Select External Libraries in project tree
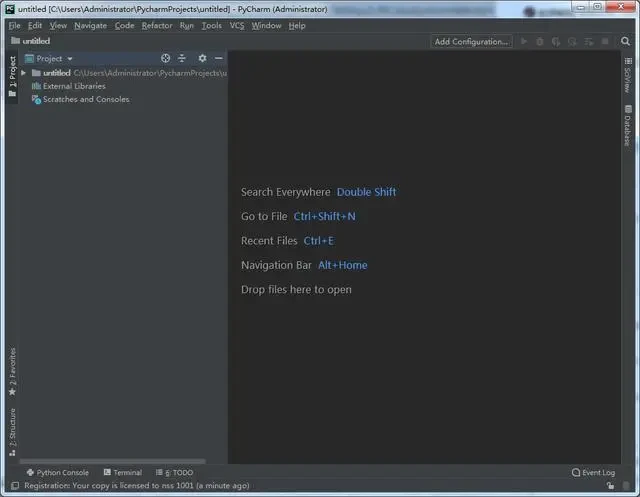The width and height of the screenshot is (640, 497). click(73, 86)
